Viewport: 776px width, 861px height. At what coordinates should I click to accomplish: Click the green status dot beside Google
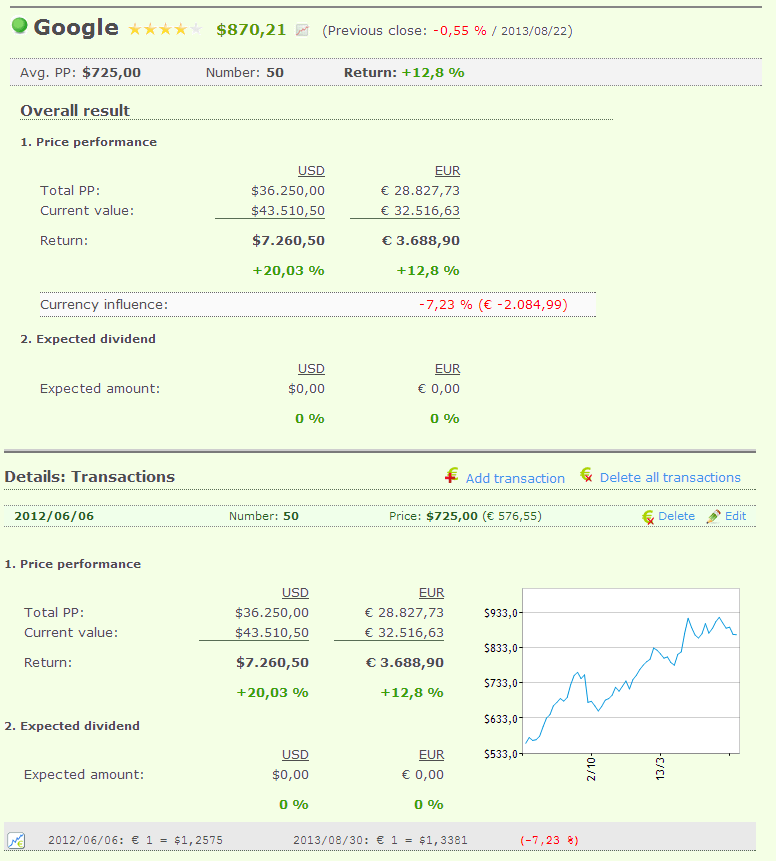pos(20,26)
